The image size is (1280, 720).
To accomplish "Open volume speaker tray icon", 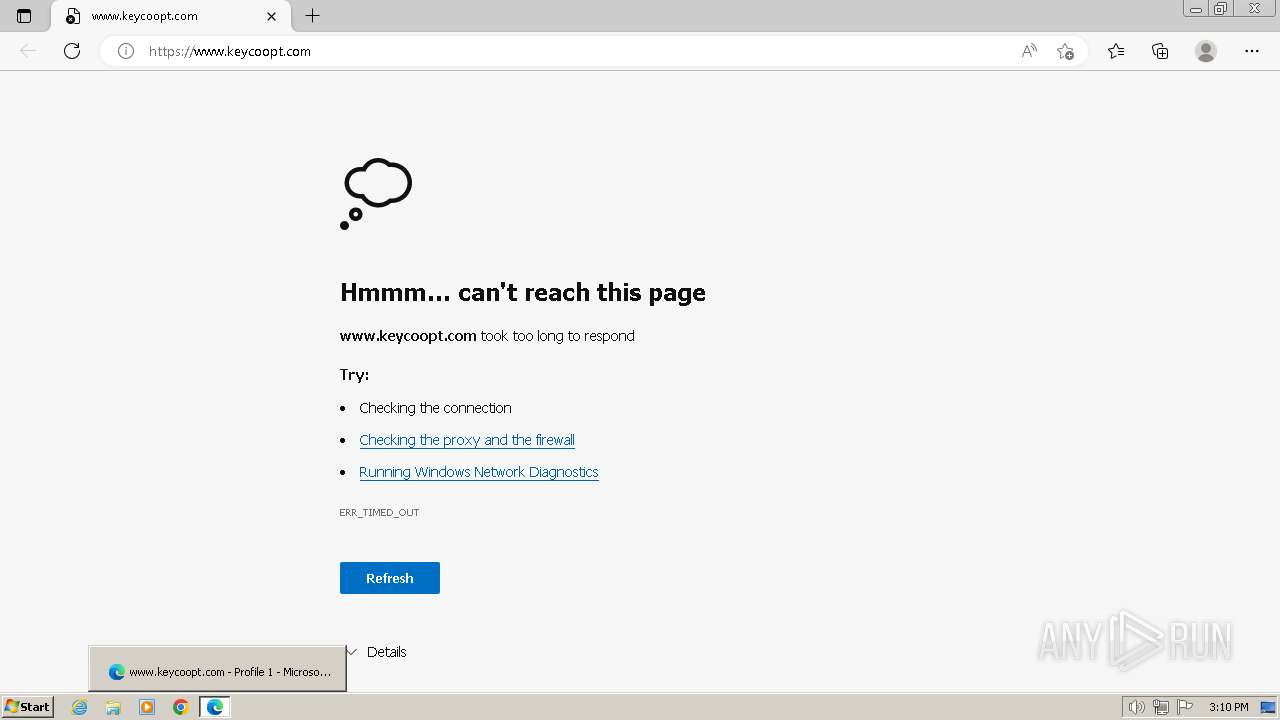I will point(1137,707).
